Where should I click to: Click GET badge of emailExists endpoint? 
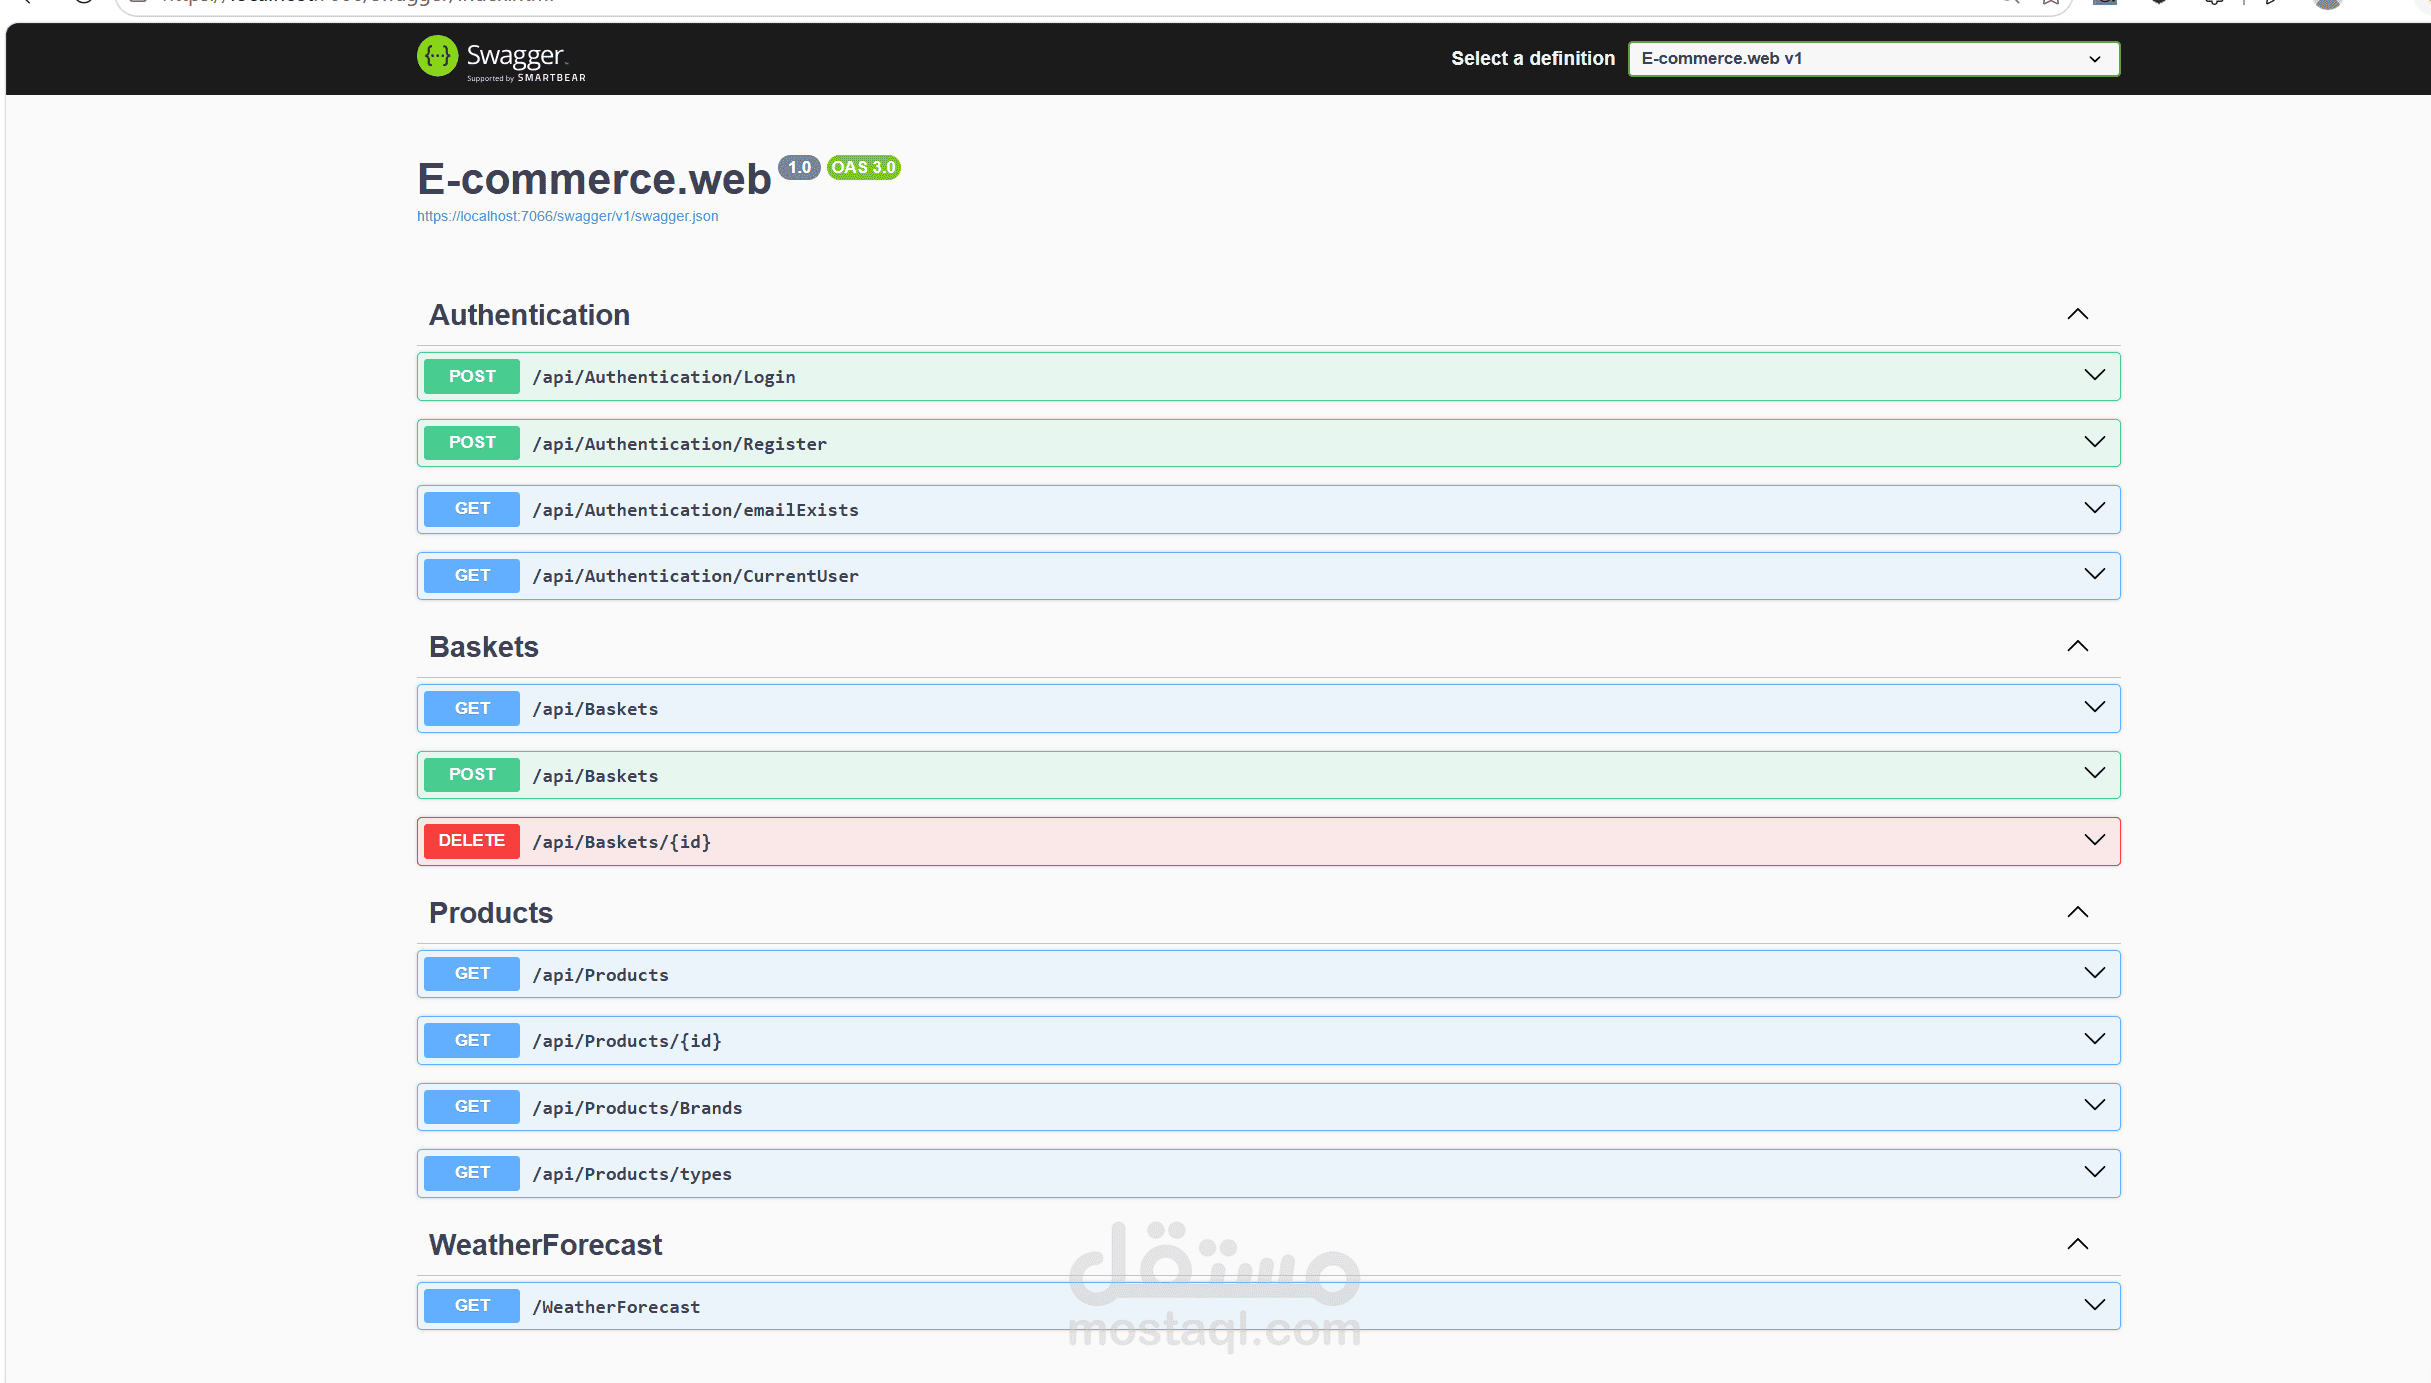472,509
